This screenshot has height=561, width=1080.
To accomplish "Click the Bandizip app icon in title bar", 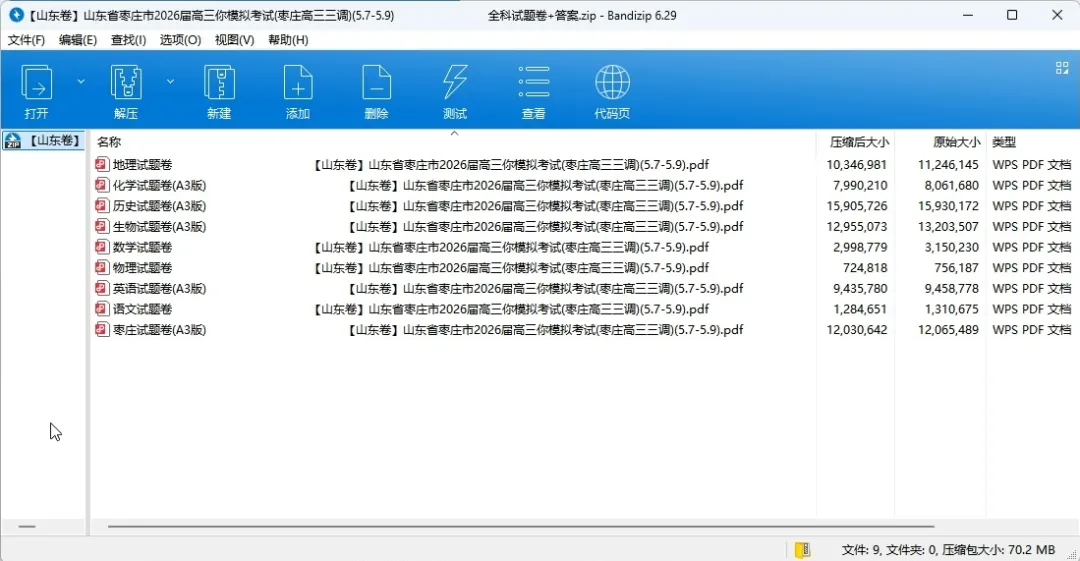I will point(16,14).
